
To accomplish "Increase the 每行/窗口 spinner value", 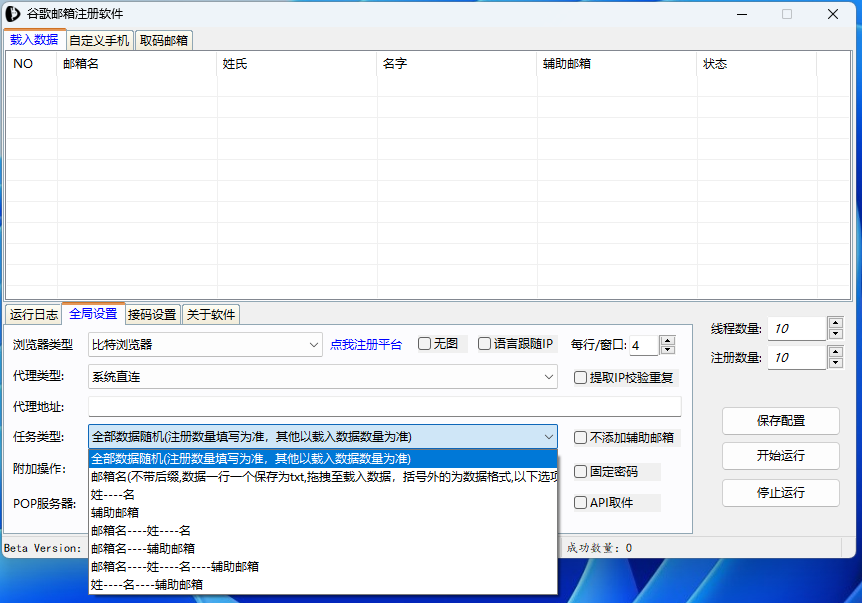I will point(668,340).
